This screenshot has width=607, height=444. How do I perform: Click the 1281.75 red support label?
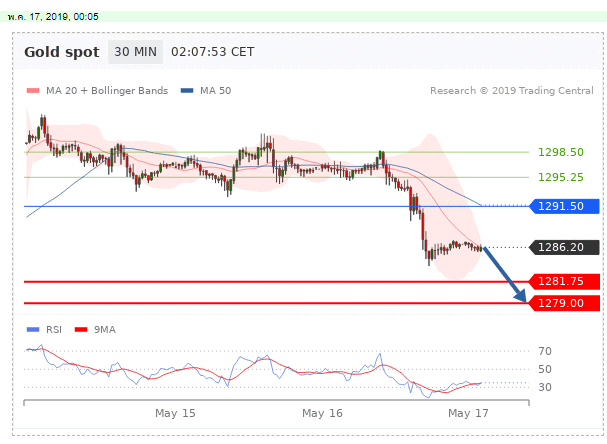coord(564,281)
